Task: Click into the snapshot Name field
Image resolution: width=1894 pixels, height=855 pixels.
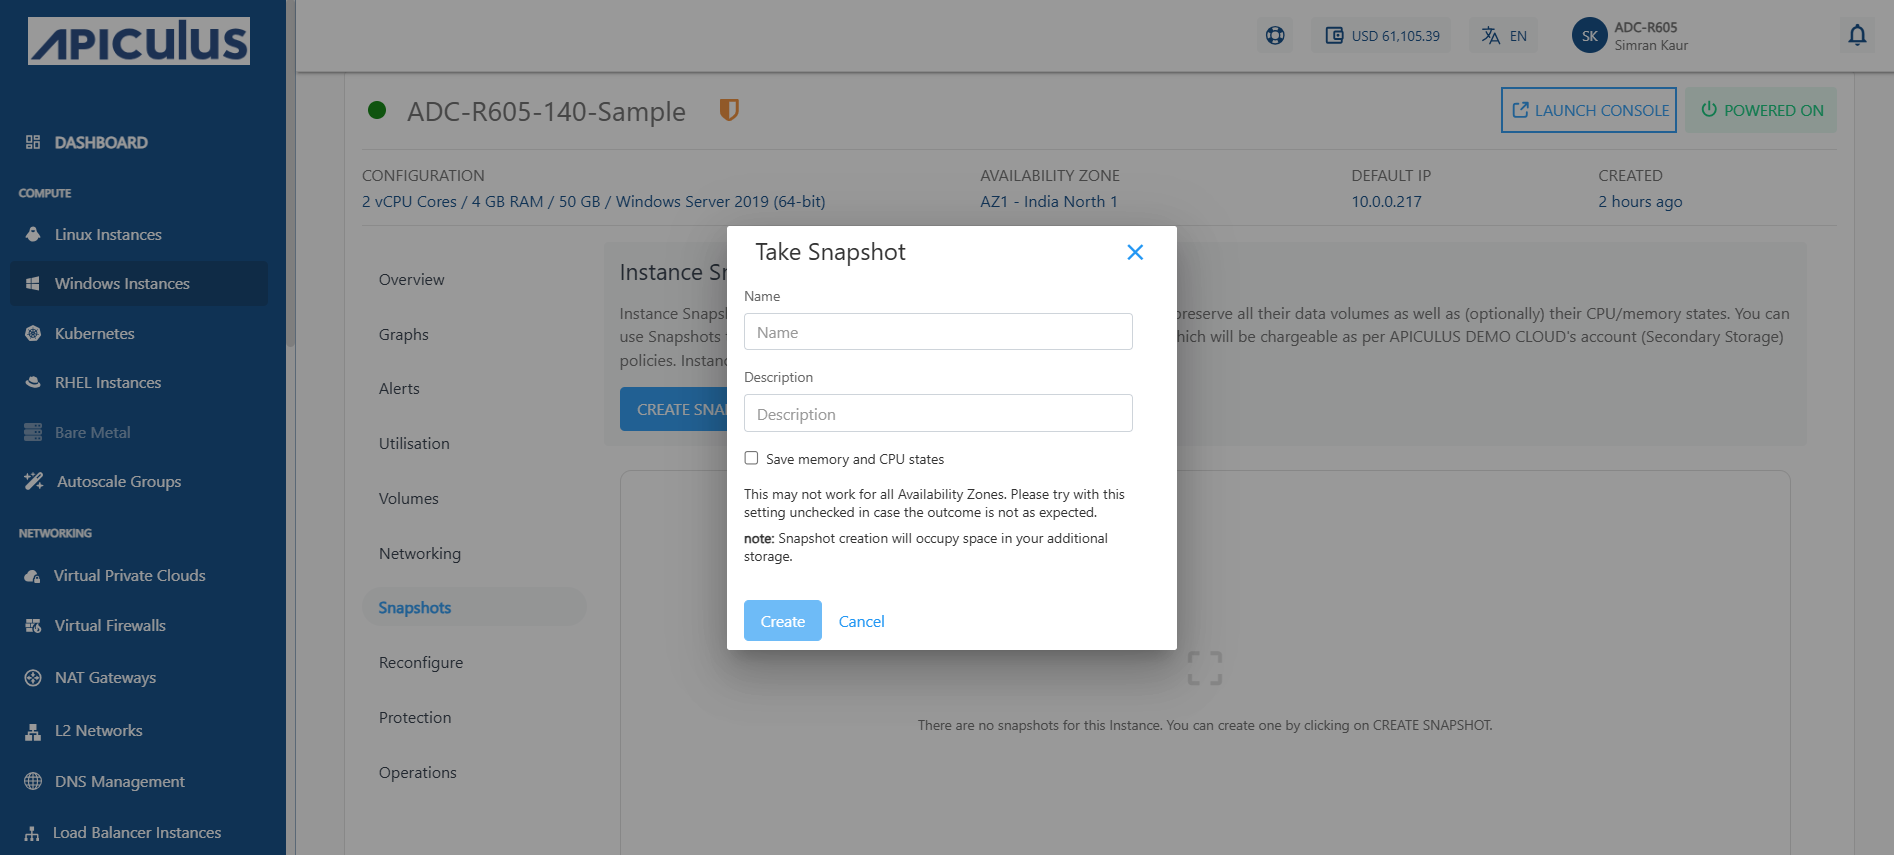Action: [938, 332]
